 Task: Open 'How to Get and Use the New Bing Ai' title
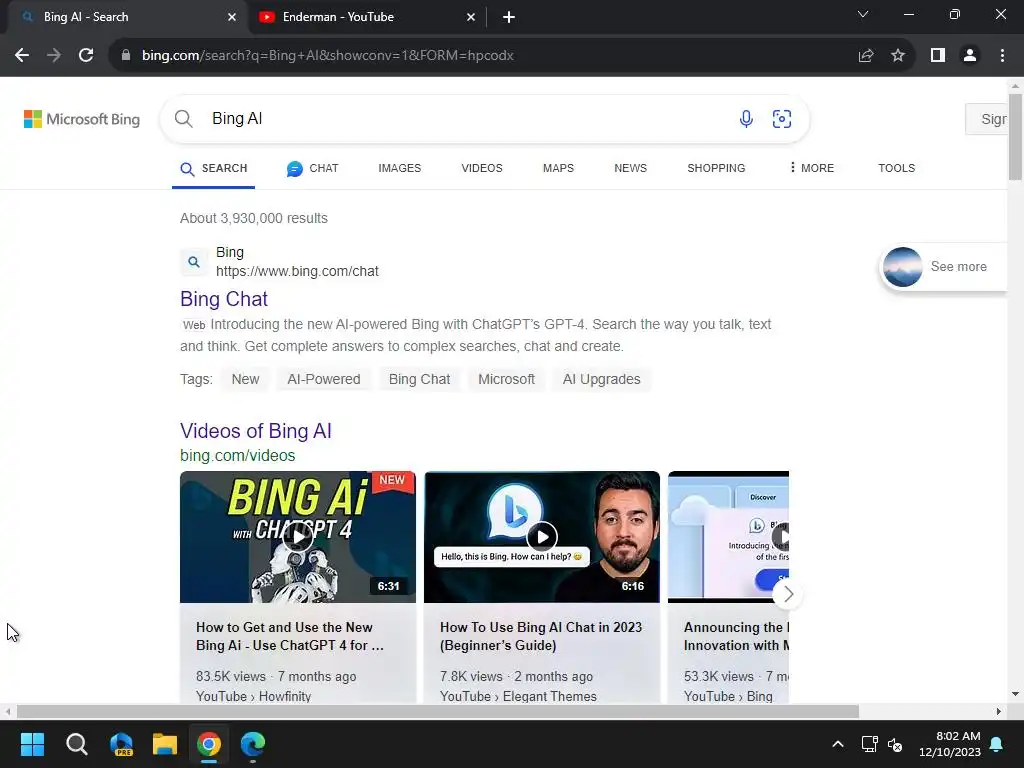(x=290, y=636)
